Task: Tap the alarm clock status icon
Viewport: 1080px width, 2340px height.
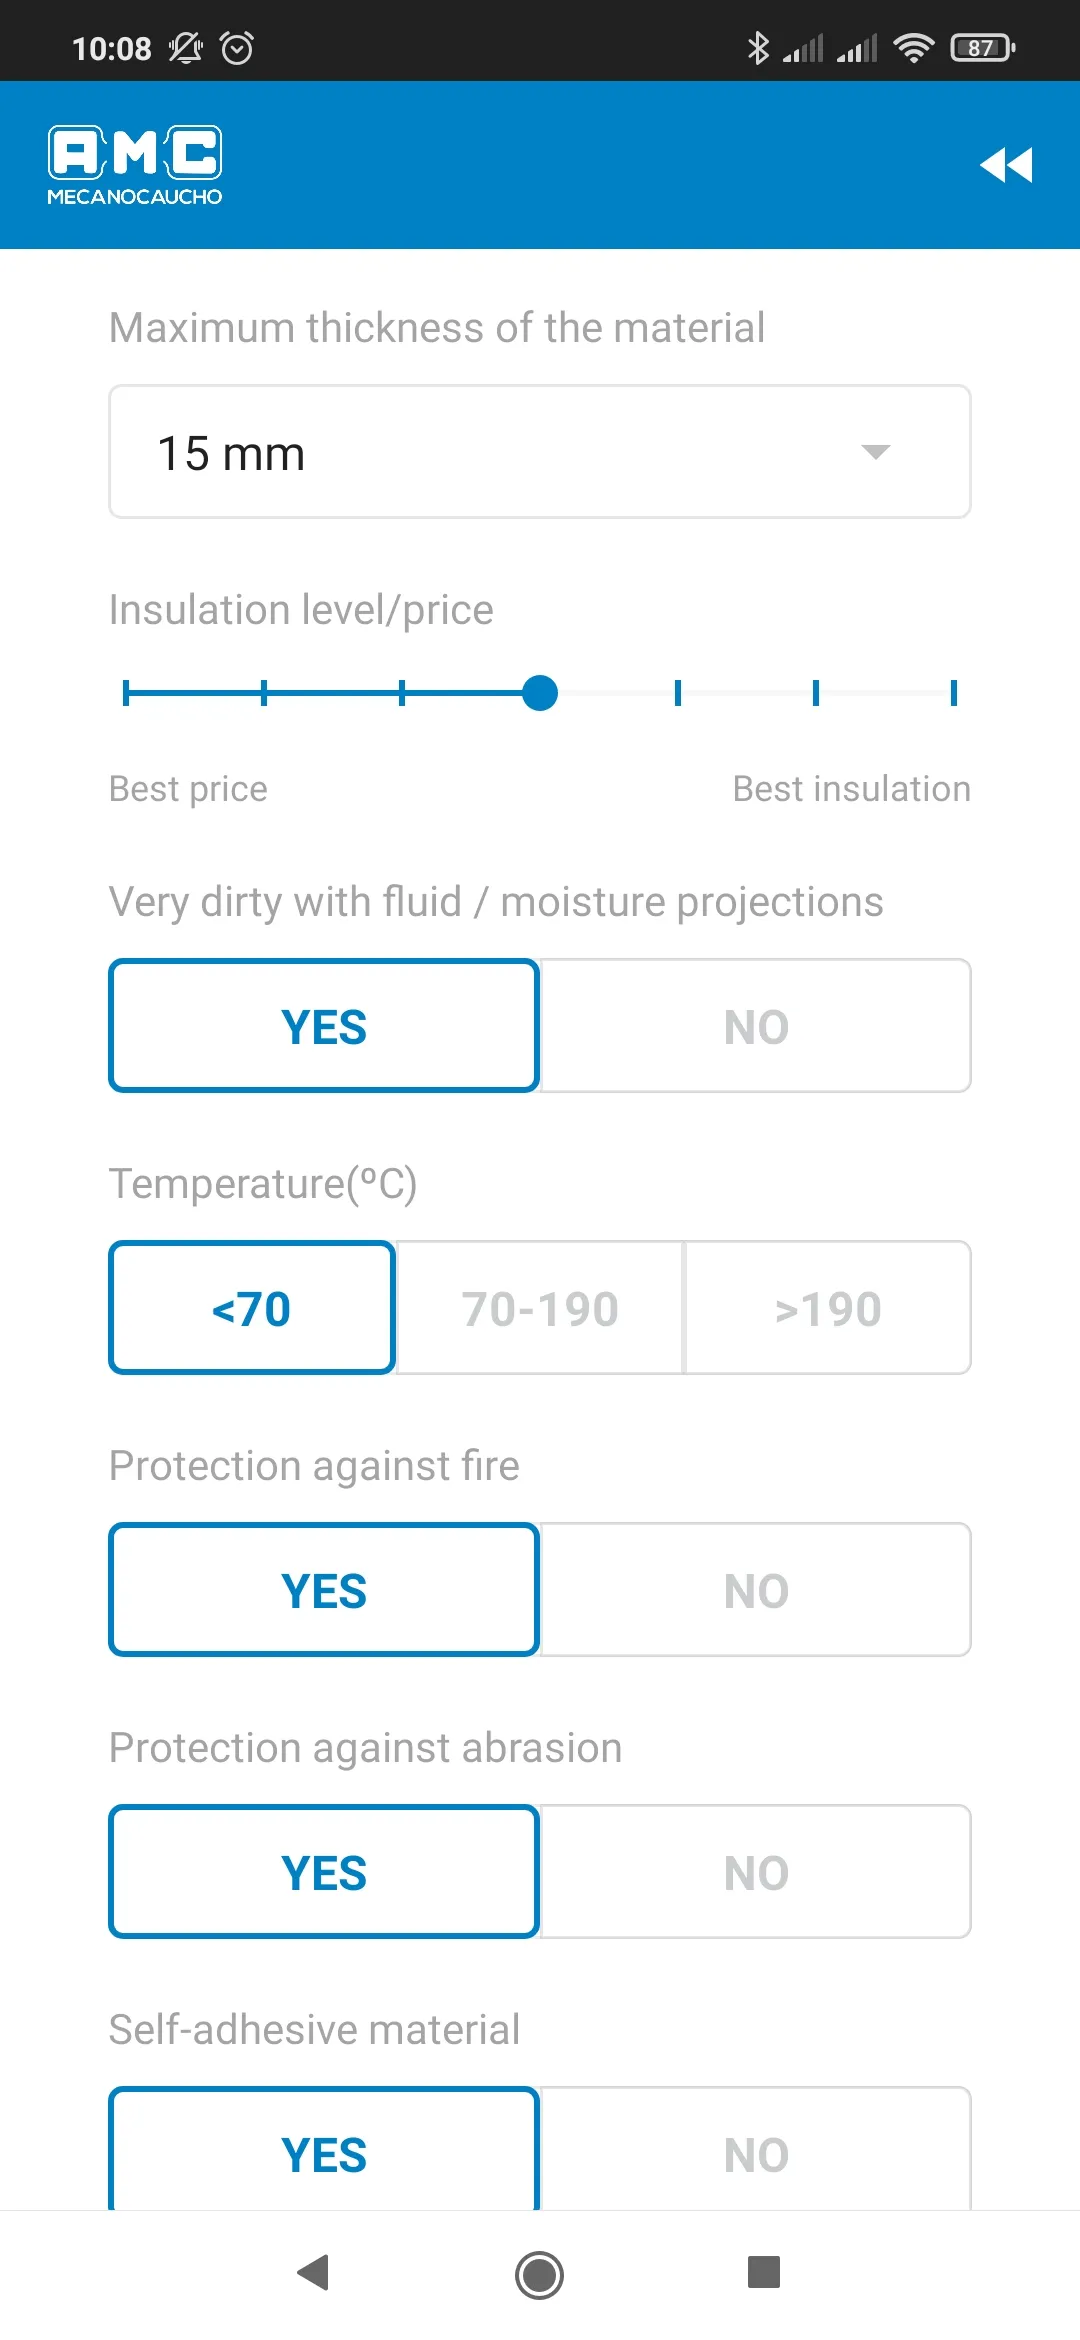Action: pos(237,47)
